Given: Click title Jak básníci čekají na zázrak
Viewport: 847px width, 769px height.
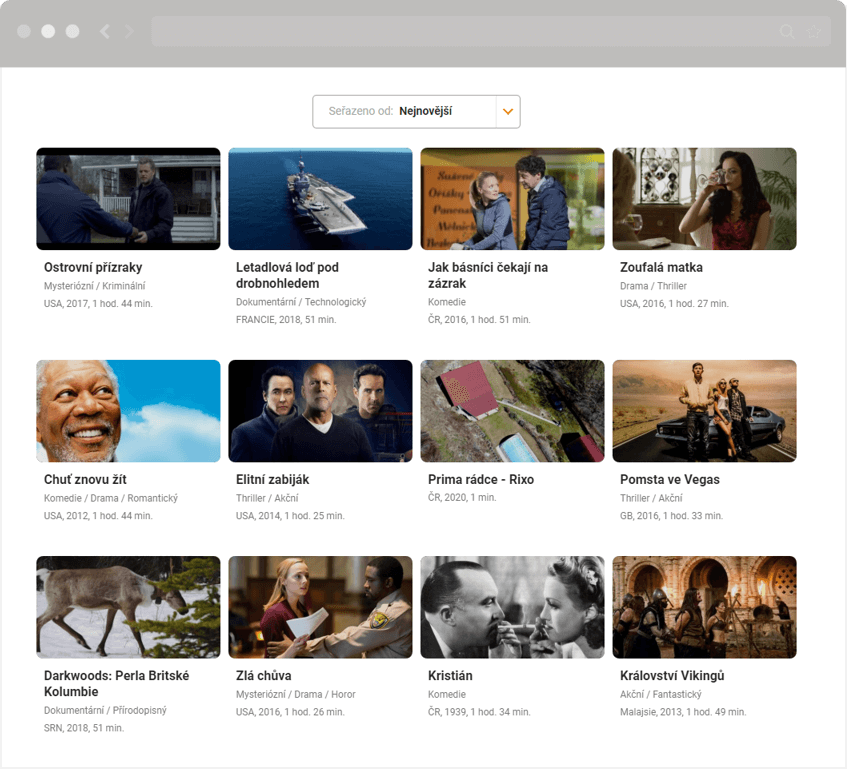Looking at the screenshot, I should pos(488,275).
